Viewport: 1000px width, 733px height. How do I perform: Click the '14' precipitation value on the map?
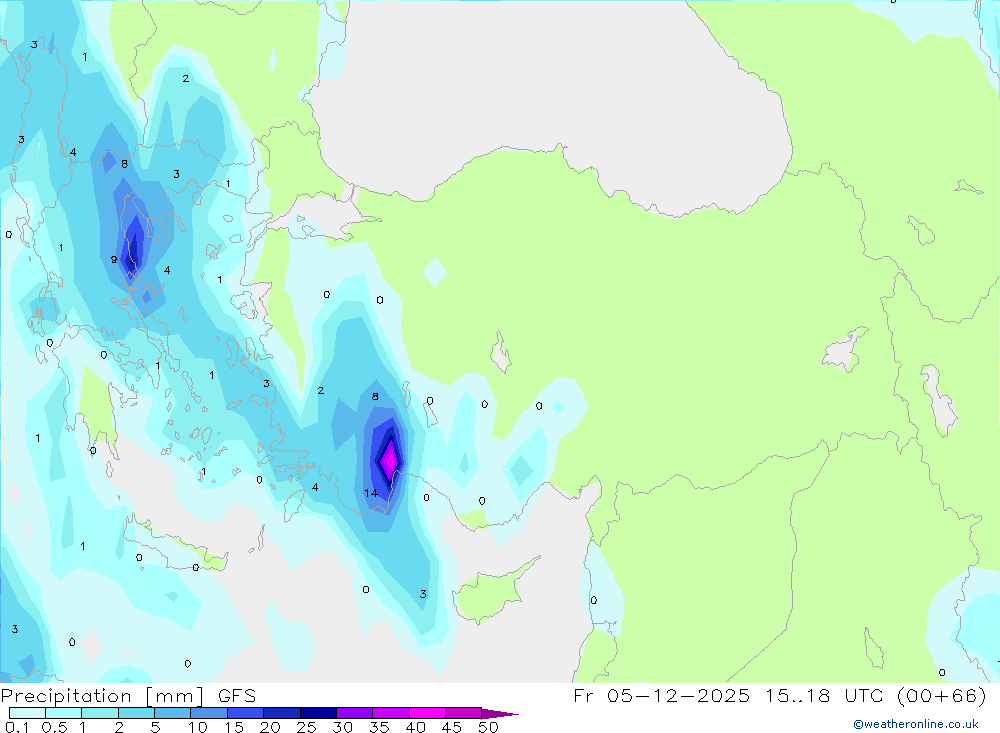coord(371,493)
